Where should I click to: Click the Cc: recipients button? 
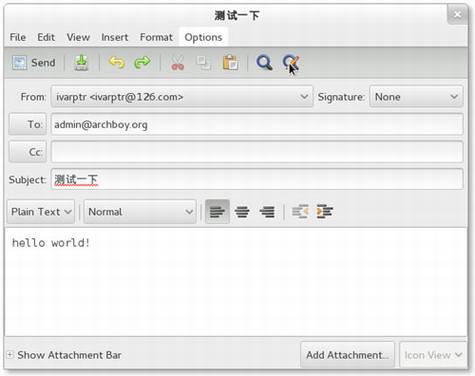(x=27, y=152)
